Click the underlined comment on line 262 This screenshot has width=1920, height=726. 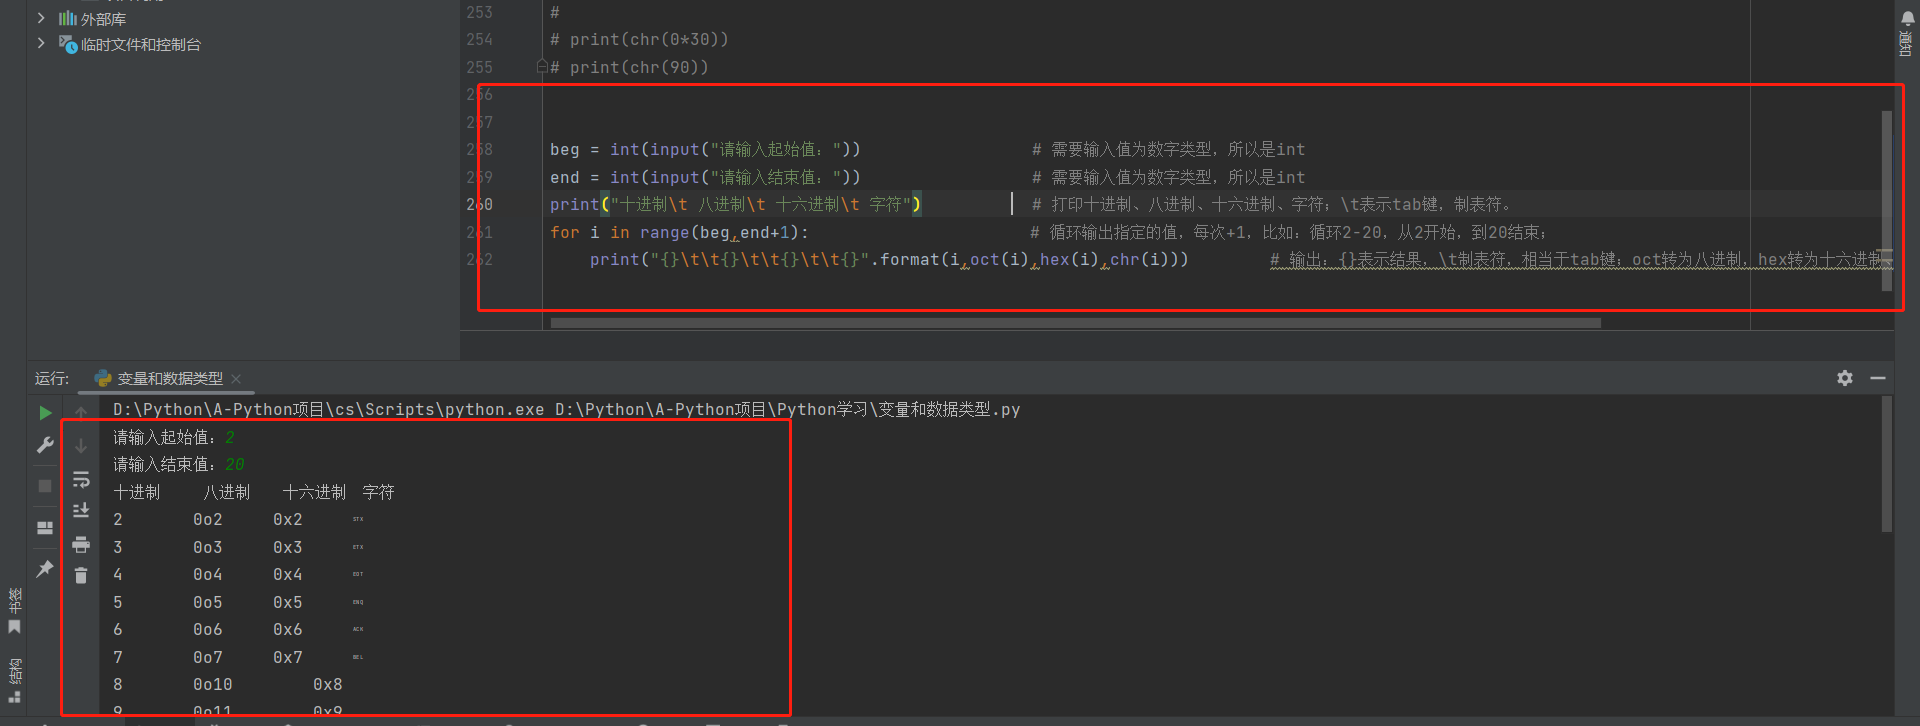pos(1577,259)
